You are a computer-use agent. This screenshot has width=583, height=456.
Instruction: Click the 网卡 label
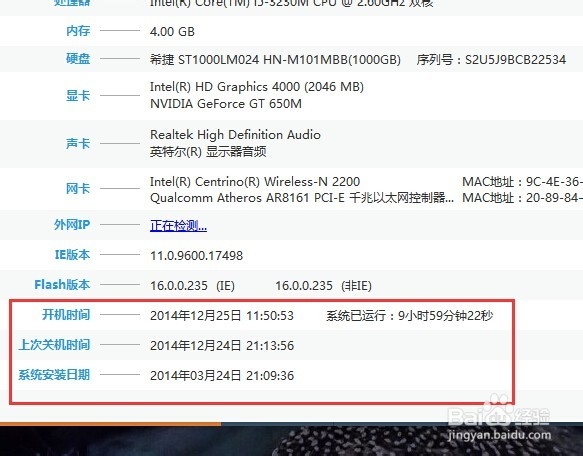tap(78, 189)
